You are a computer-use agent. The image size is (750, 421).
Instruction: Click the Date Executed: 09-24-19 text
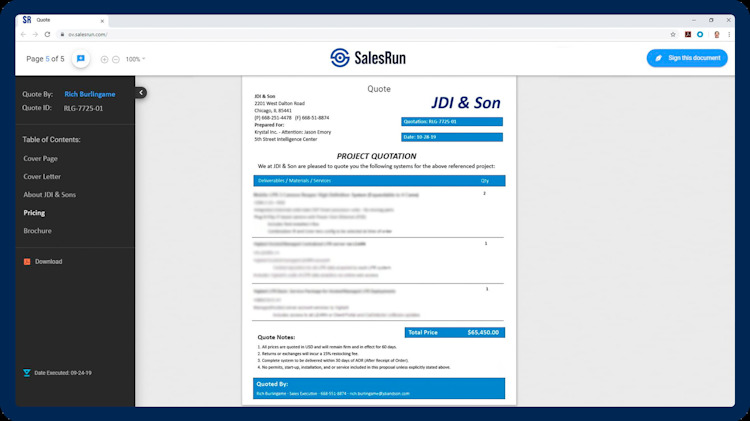pos(63,373)
